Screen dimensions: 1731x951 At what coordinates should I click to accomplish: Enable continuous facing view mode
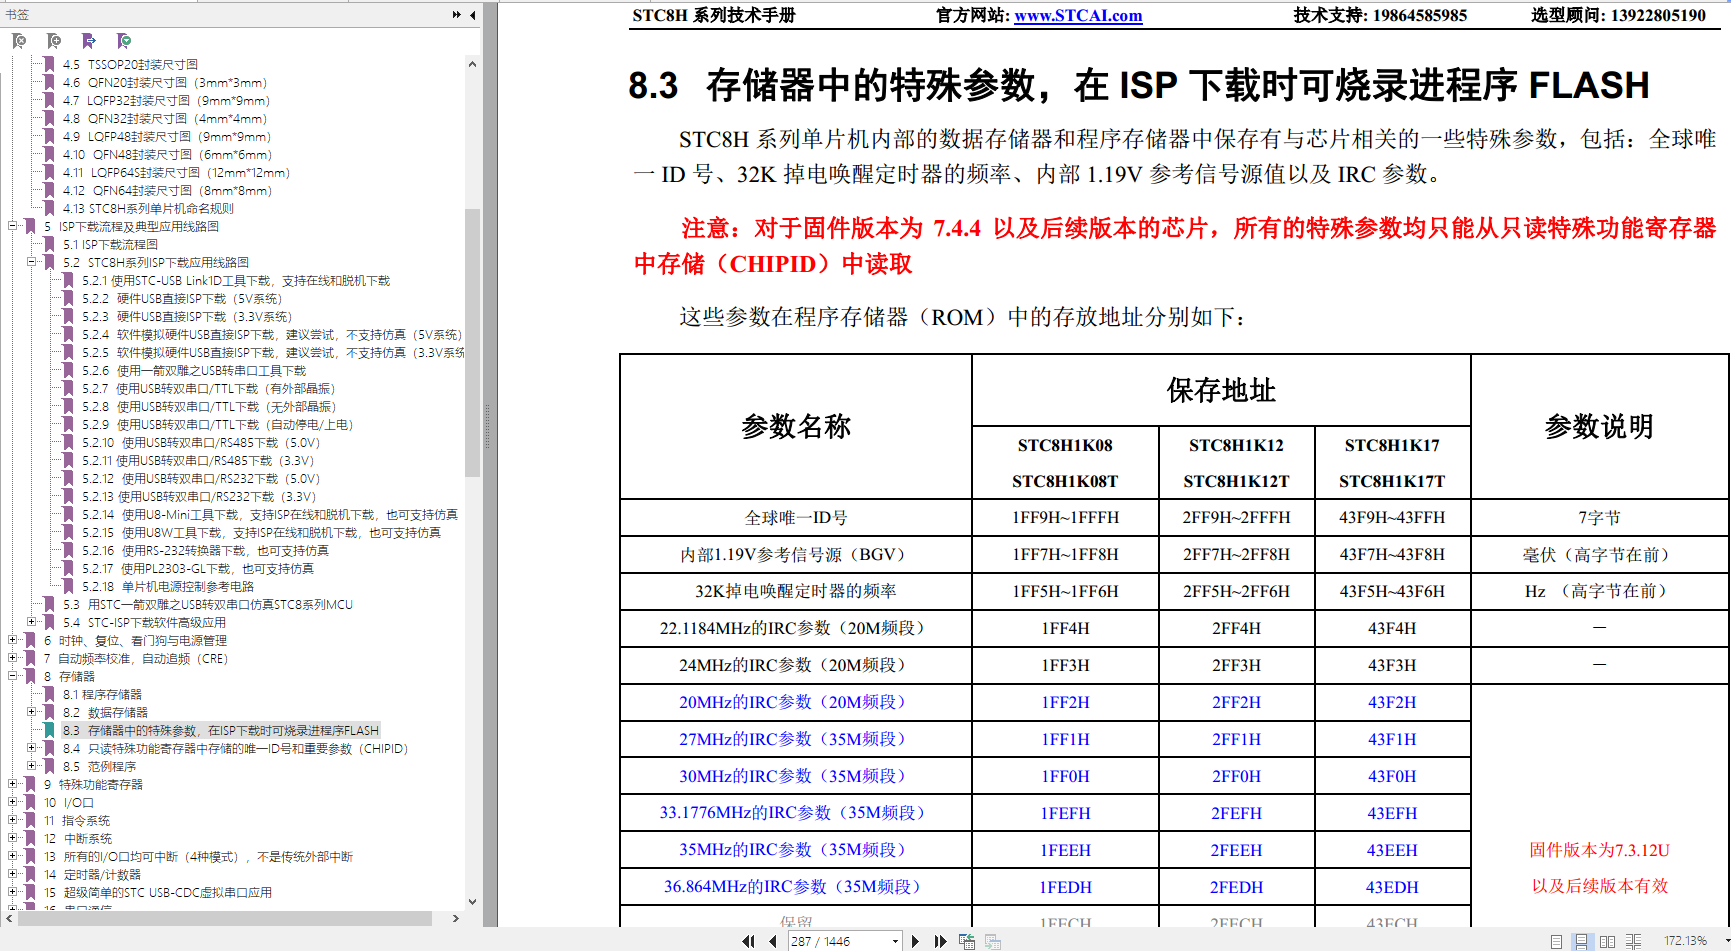point(1633,941)
